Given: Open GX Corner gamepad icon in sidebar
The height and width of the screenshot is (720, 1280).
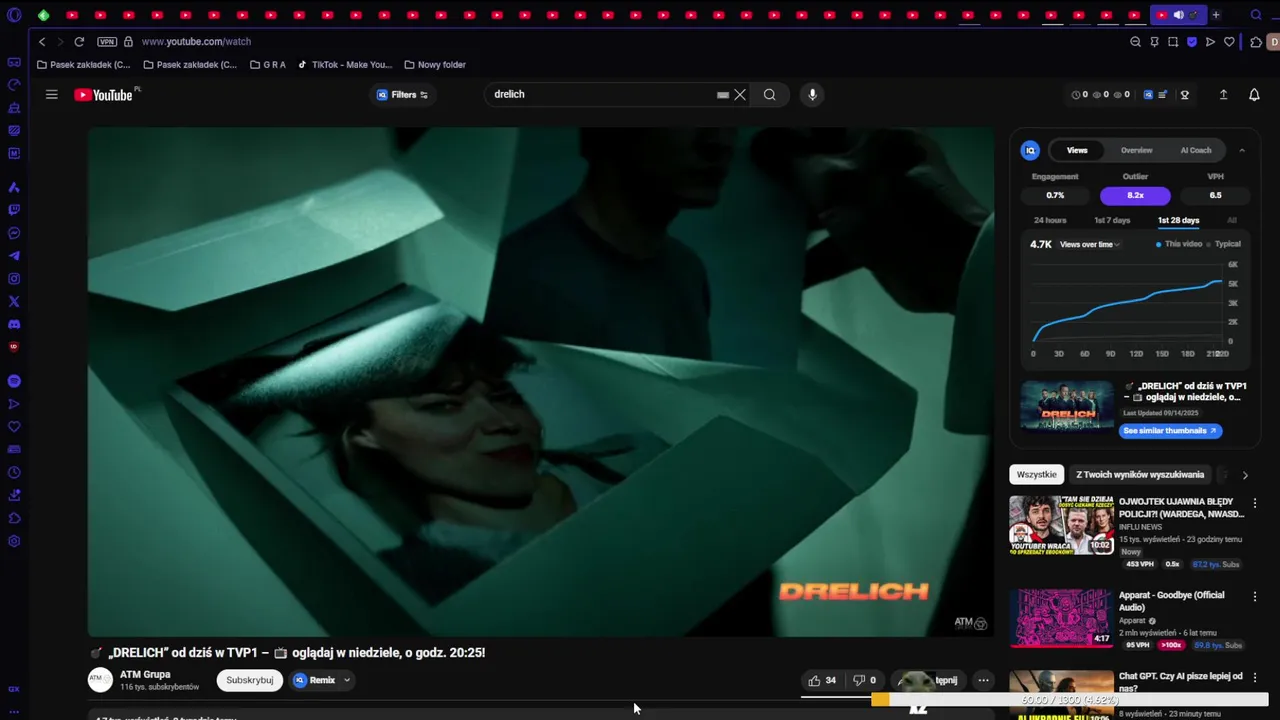Looking at the screenshot, I should tap(14, 61).
